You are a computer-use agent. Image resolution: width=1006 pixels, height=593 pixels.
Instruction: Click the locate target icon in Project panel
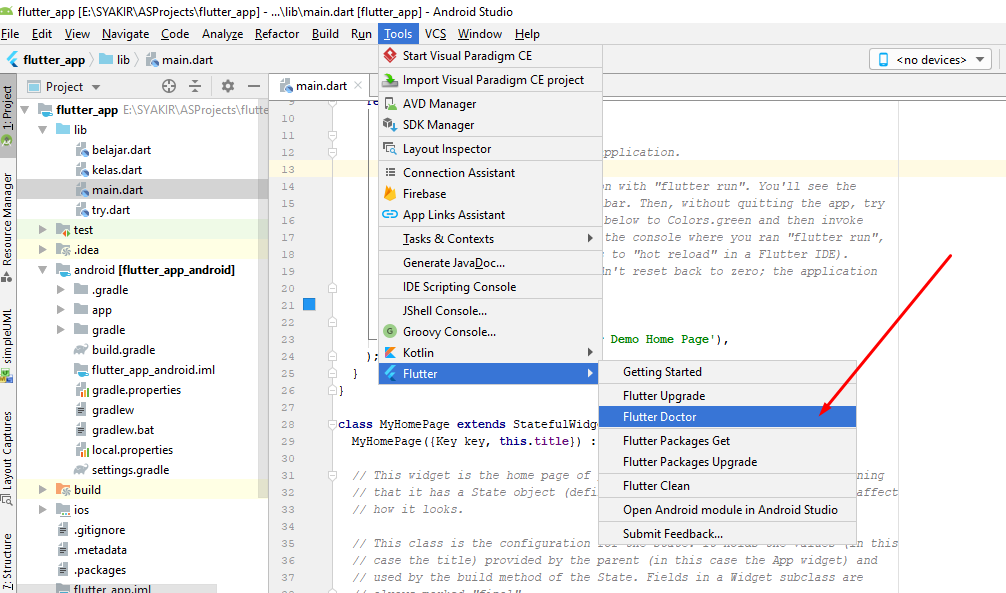click(169, 86)
